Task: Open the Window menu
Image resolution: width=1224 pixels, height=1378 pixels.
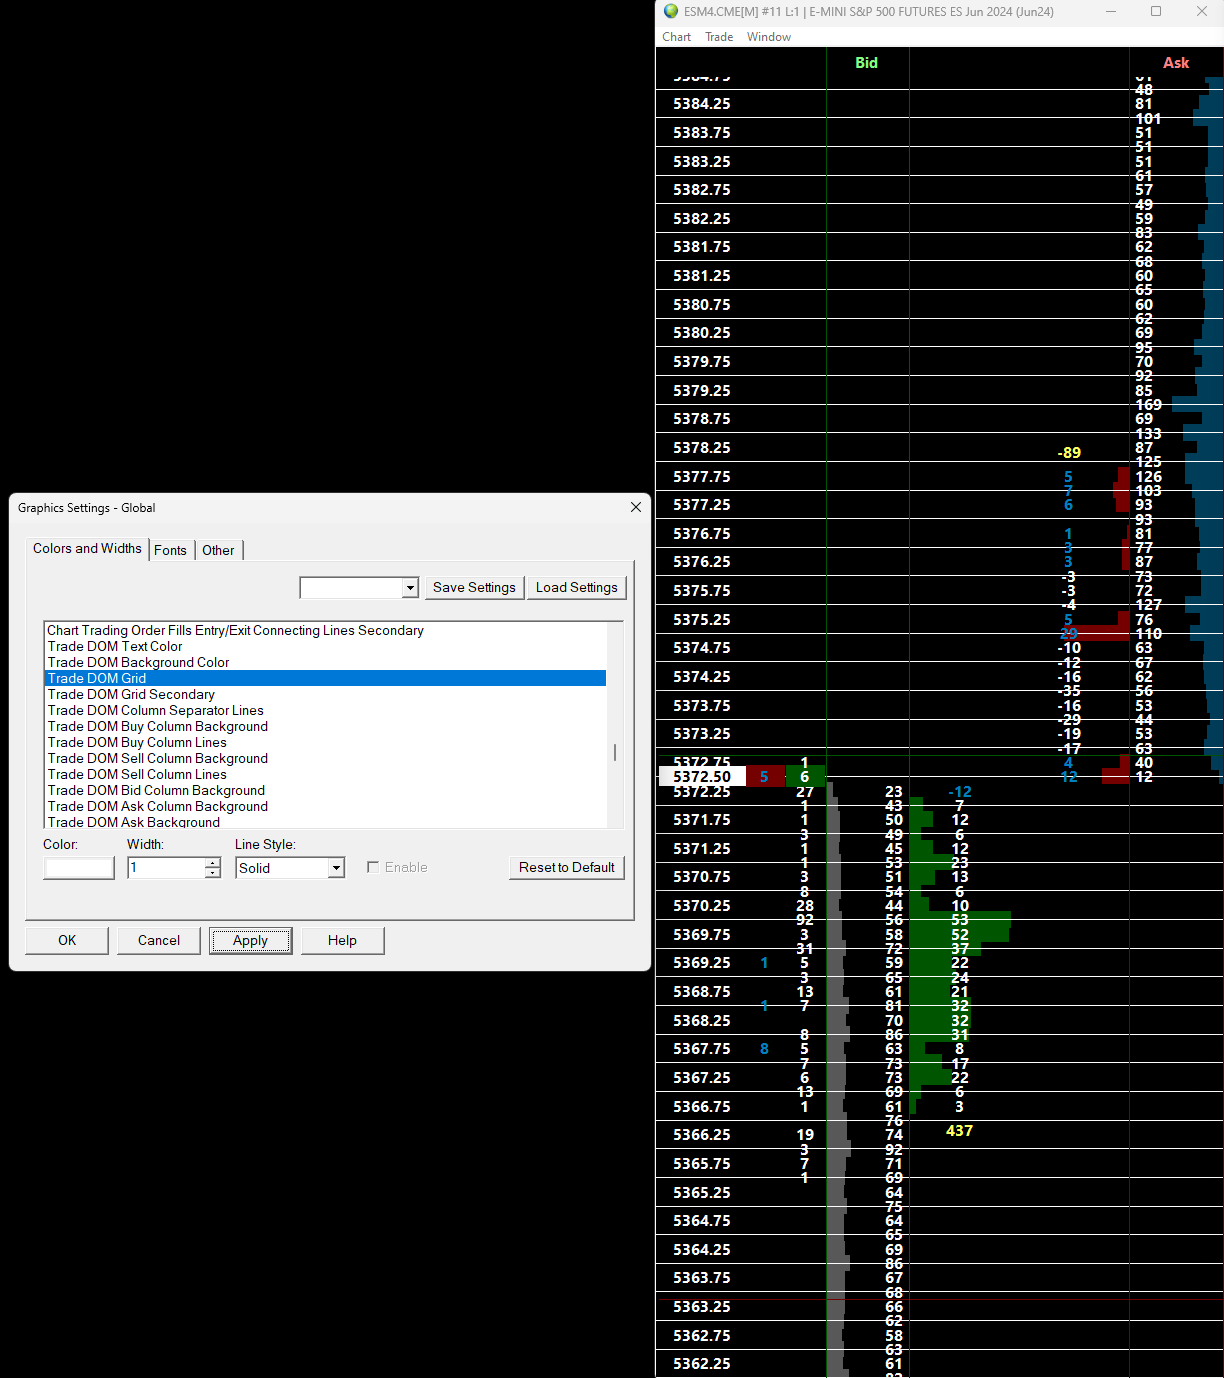Action: pyautogui.click(x=768, y=37)
